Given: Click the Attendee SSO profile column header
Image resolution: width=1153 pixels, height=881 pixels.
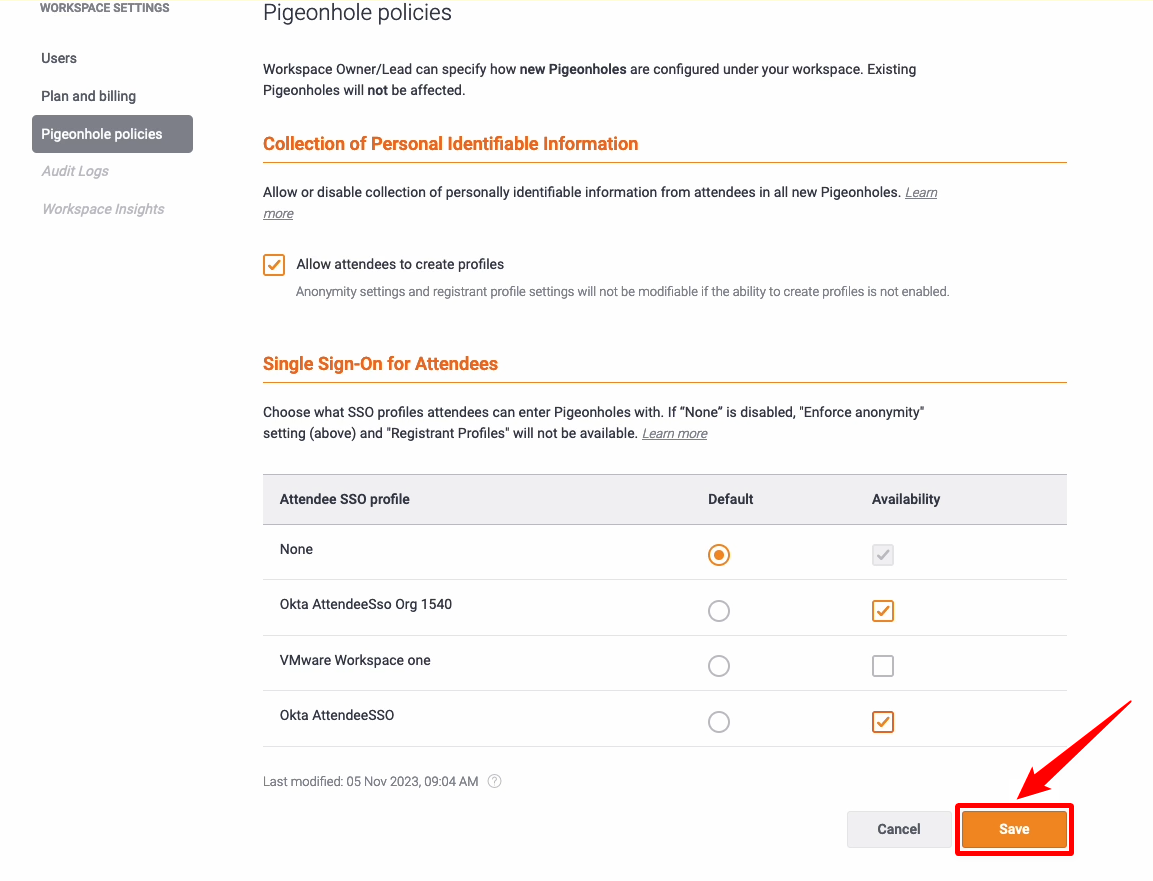Looking at the screenshot, I should pyautogui.click(x=345, y=499).
